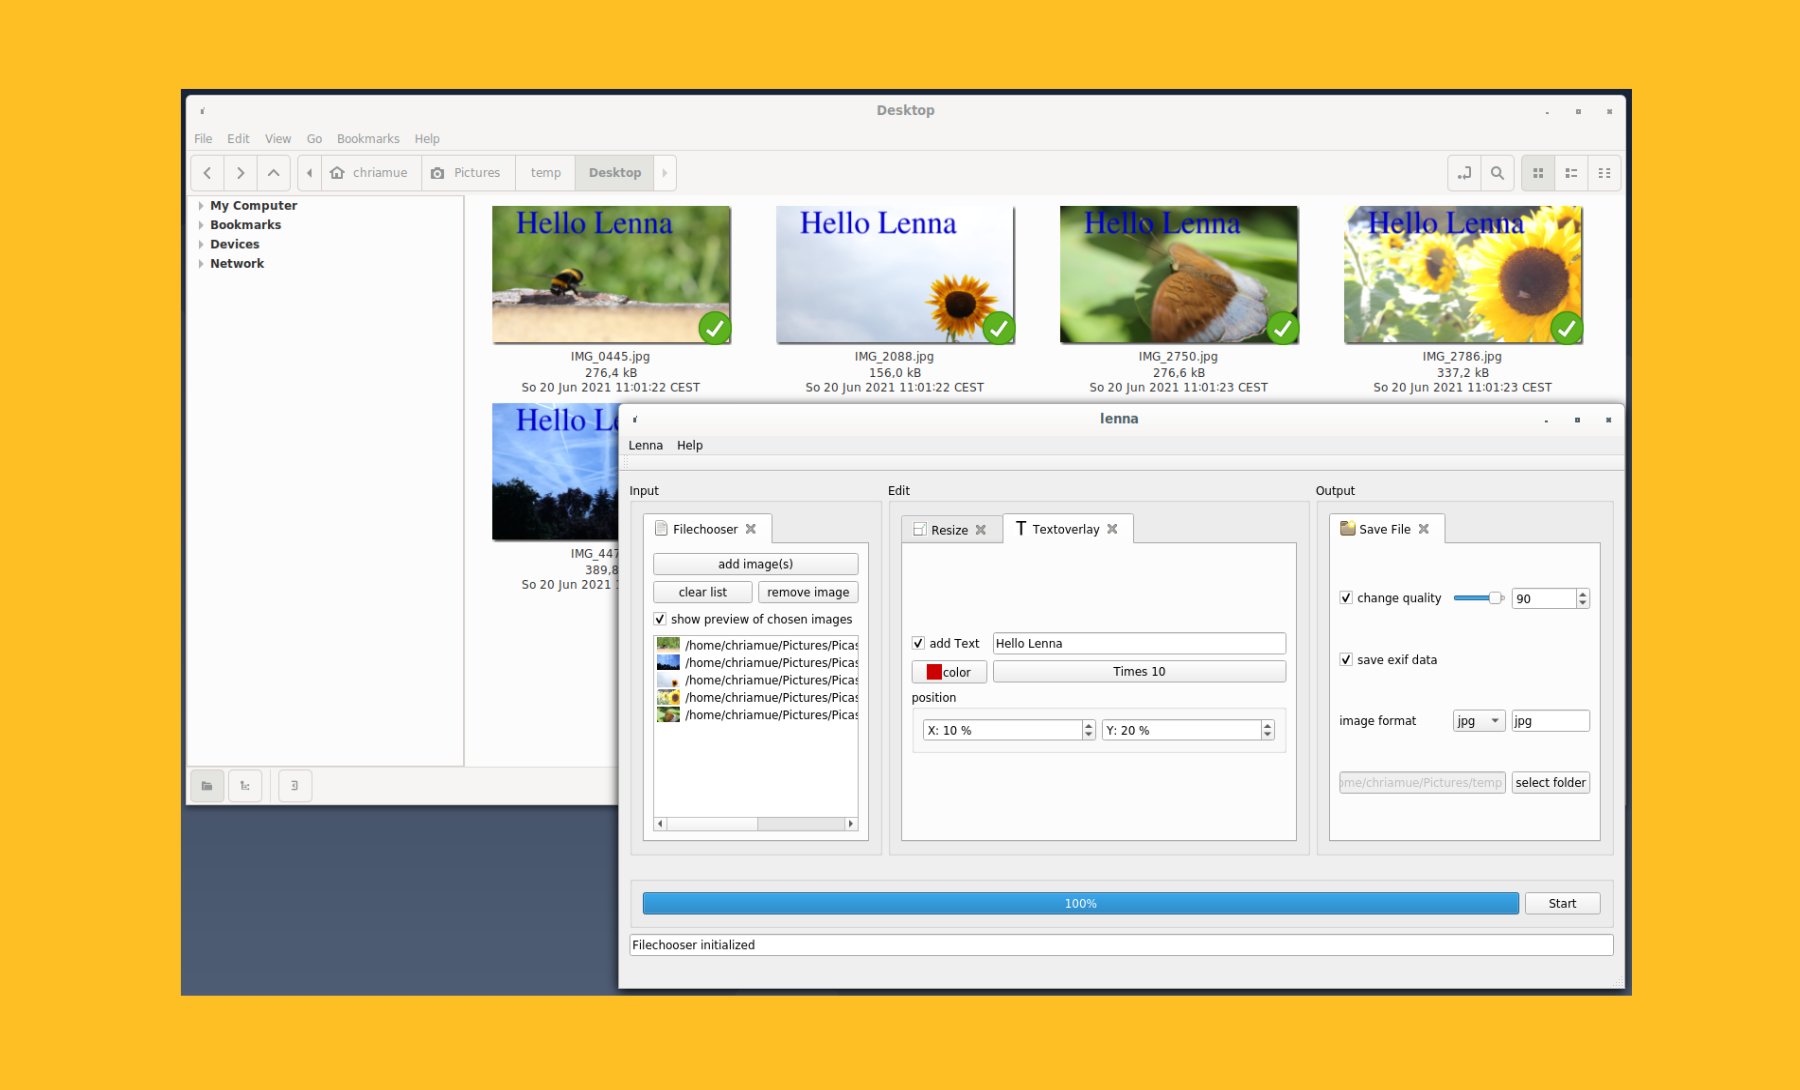Screen dimensions: 1800x1090
Task: Start image processing with Start button
Action: (1562, 903)
